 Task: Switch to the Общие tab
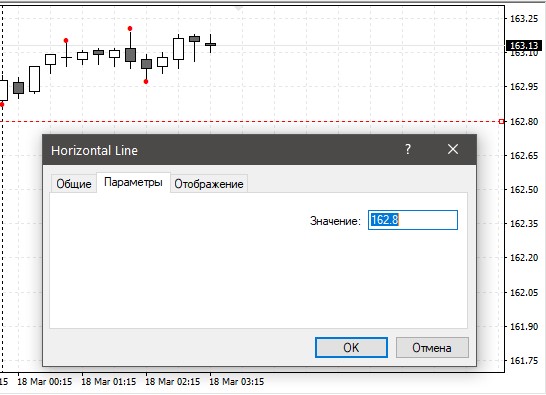tap(73, 184)
